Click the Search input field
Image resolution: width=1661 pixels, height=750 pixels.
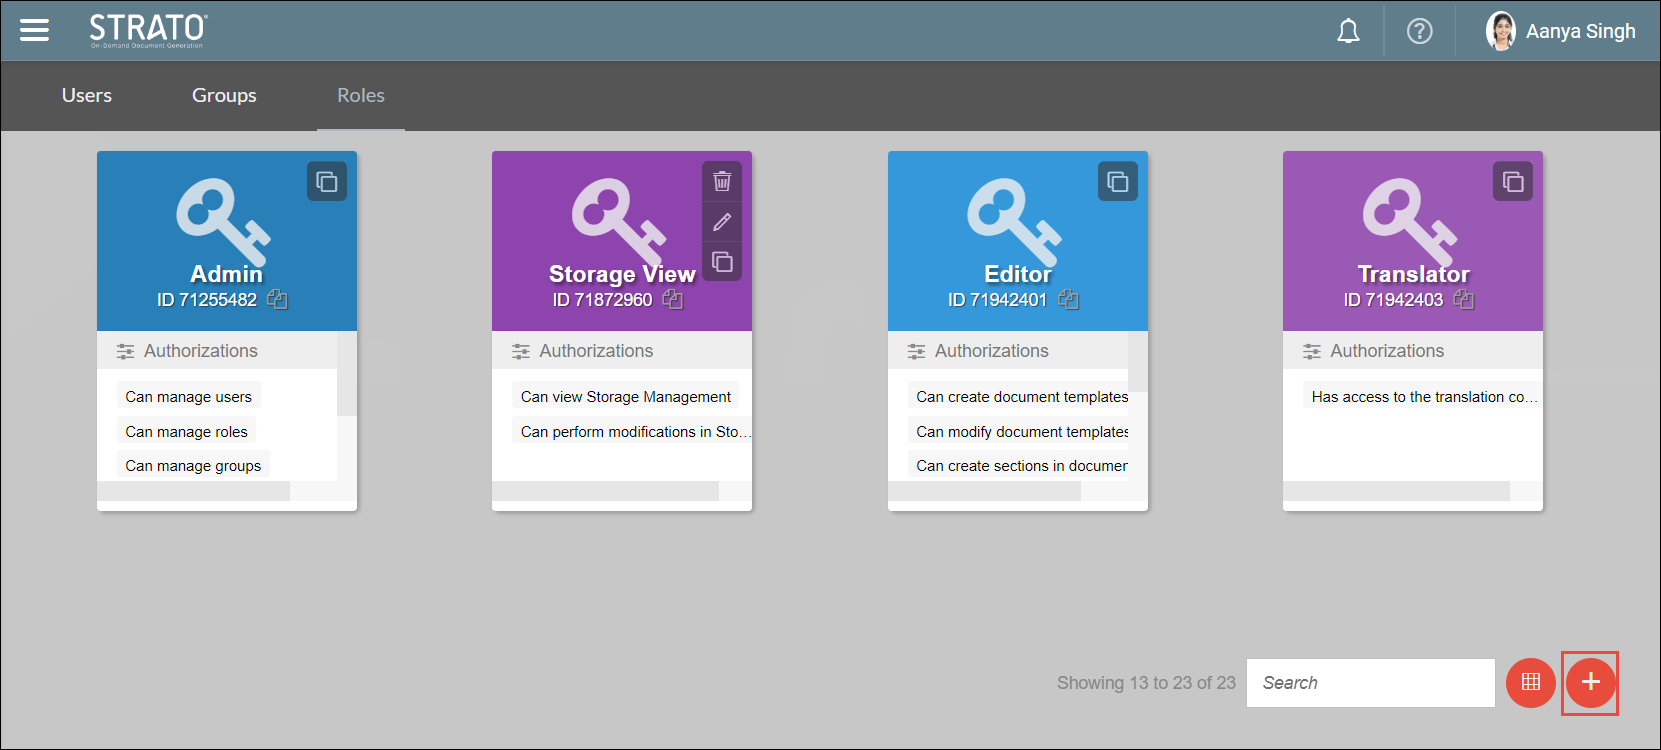click(1370, 683)
